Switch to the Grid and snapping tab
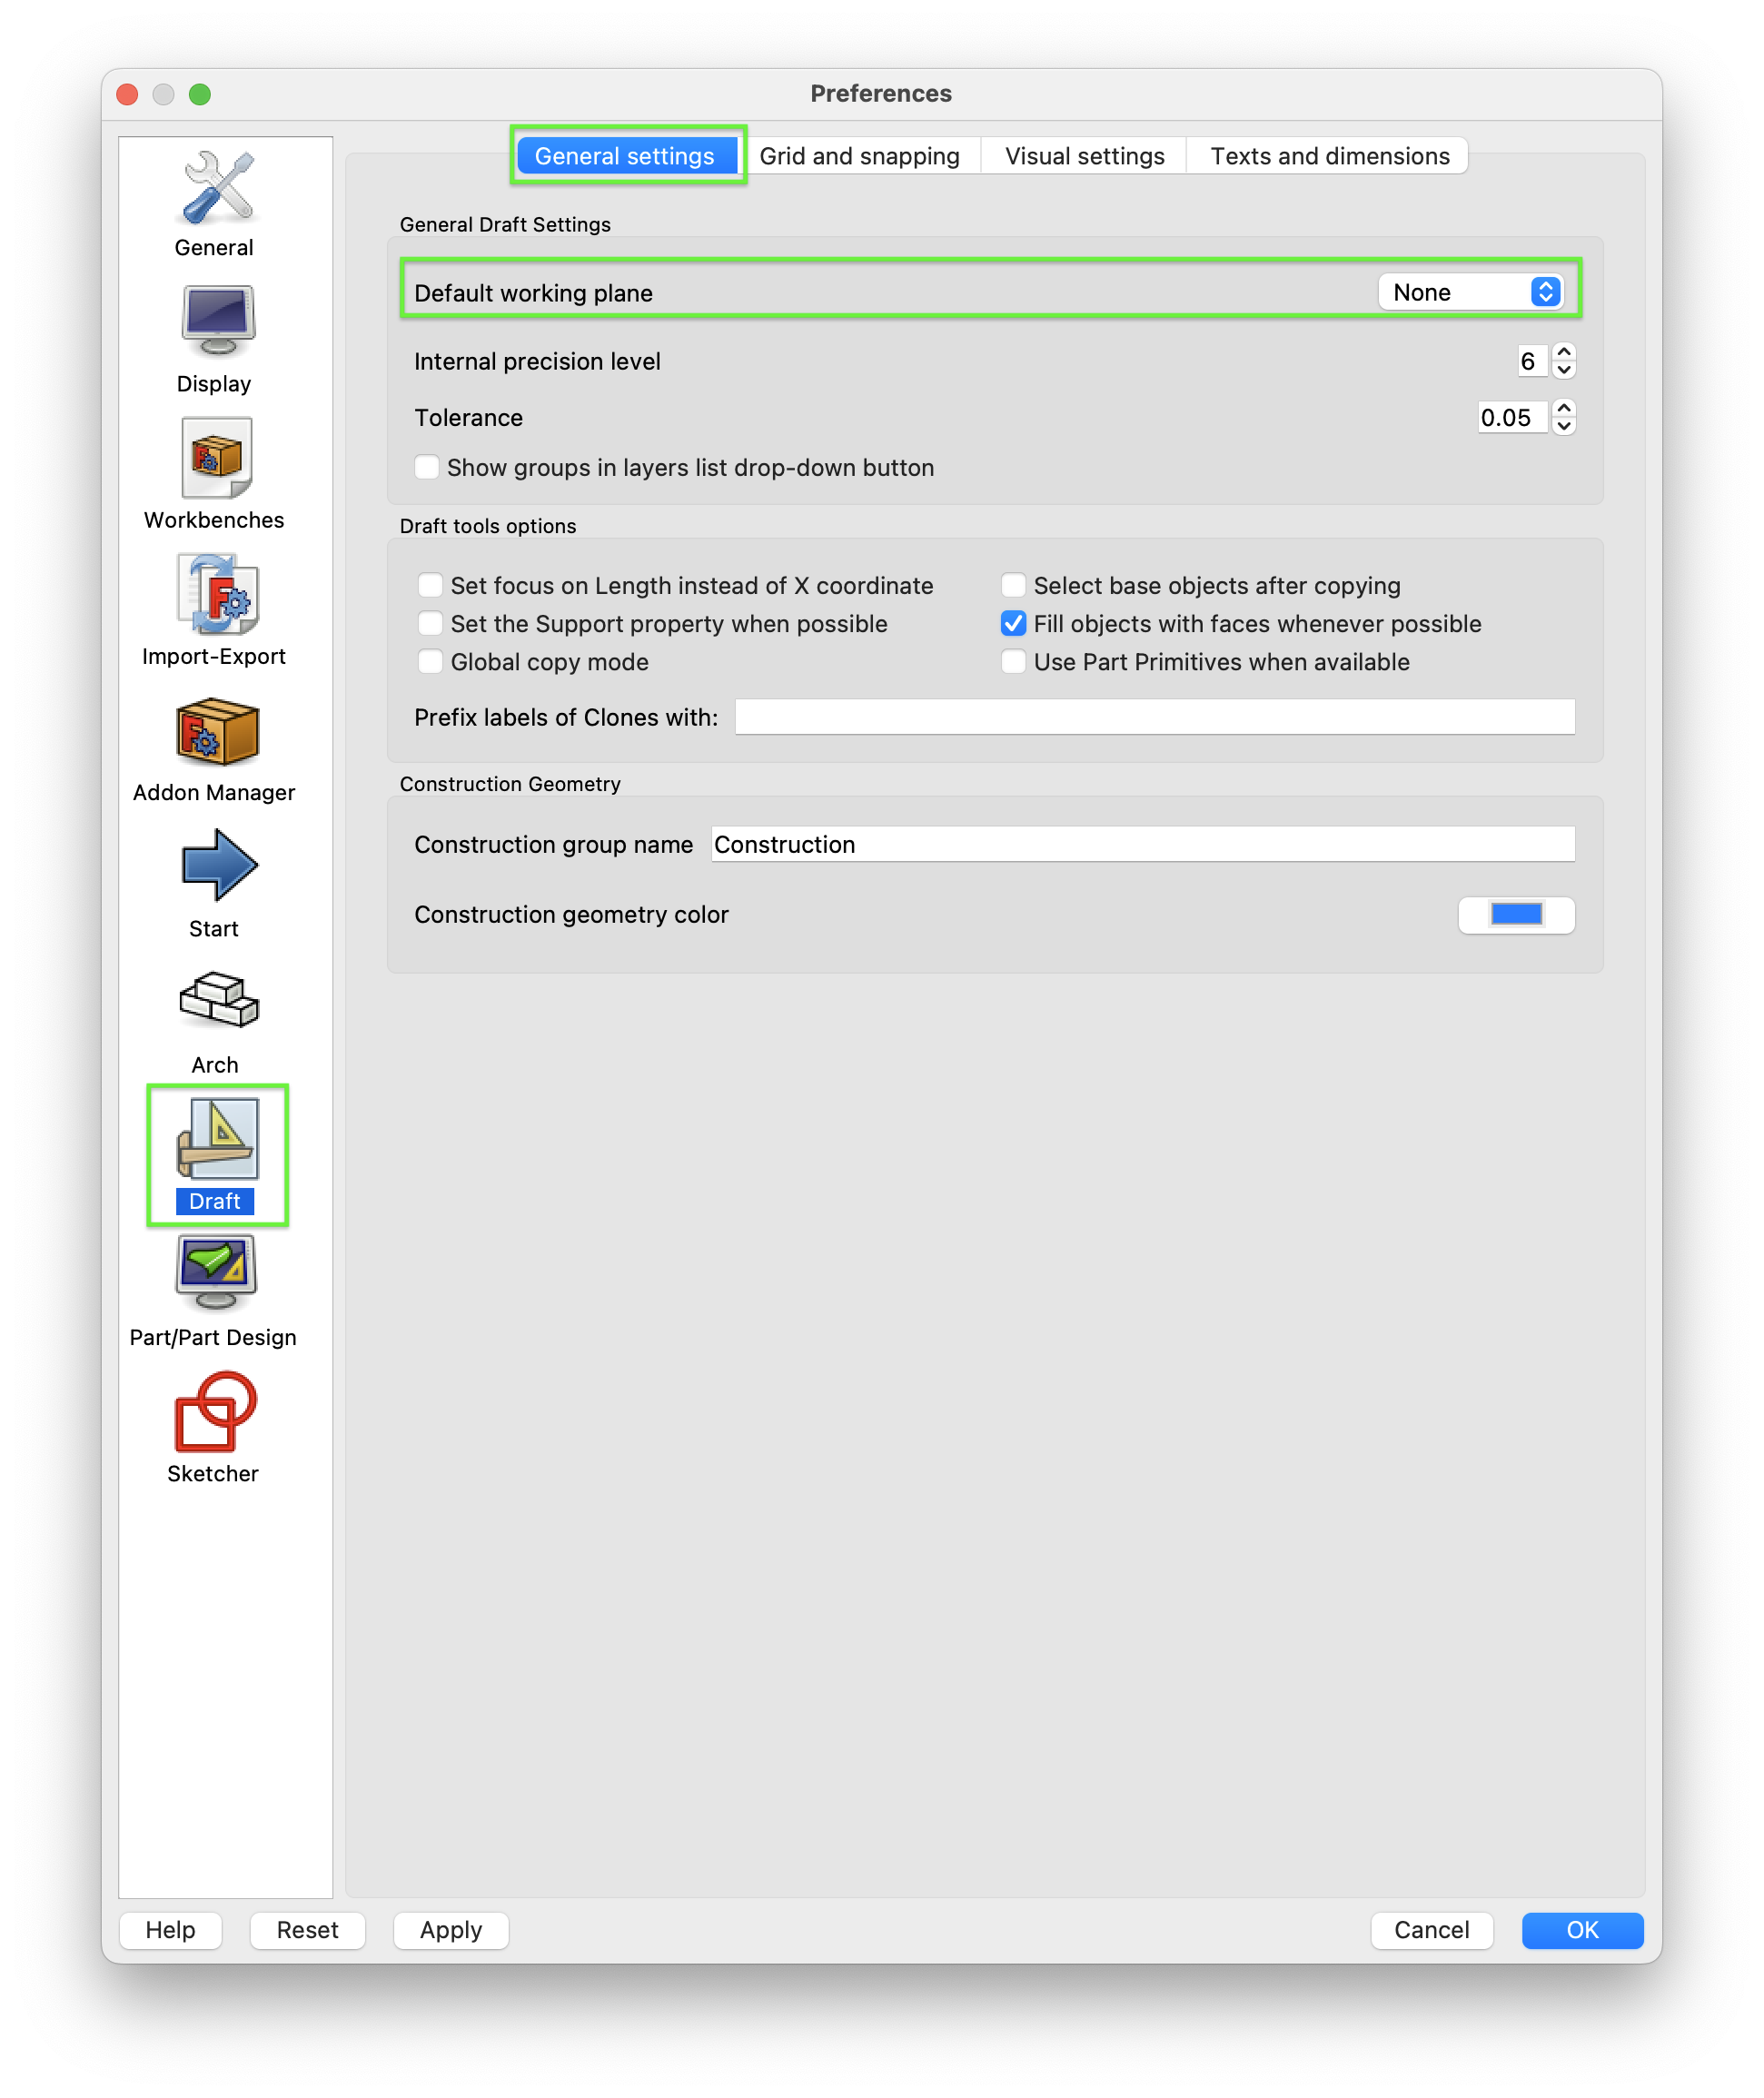This screenshot has height=2098, width=1764. (x=859, y=156)
